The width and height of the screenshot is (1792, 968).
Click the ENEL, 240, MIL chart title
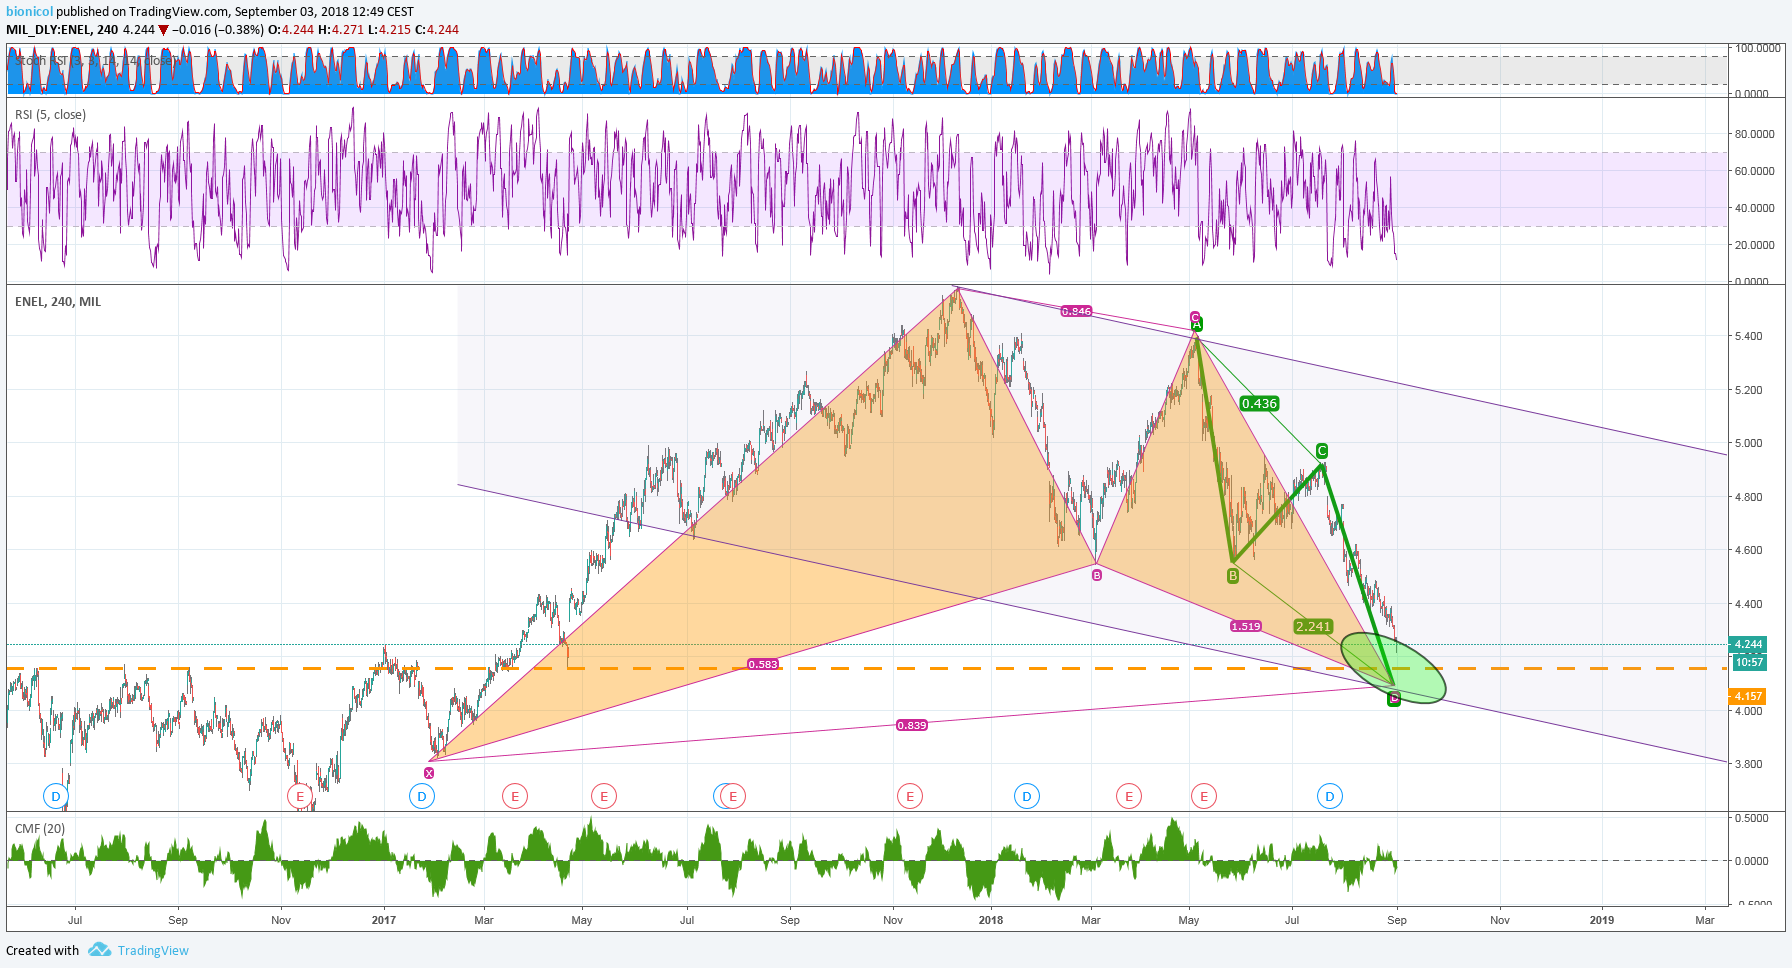tap(58, 301)
